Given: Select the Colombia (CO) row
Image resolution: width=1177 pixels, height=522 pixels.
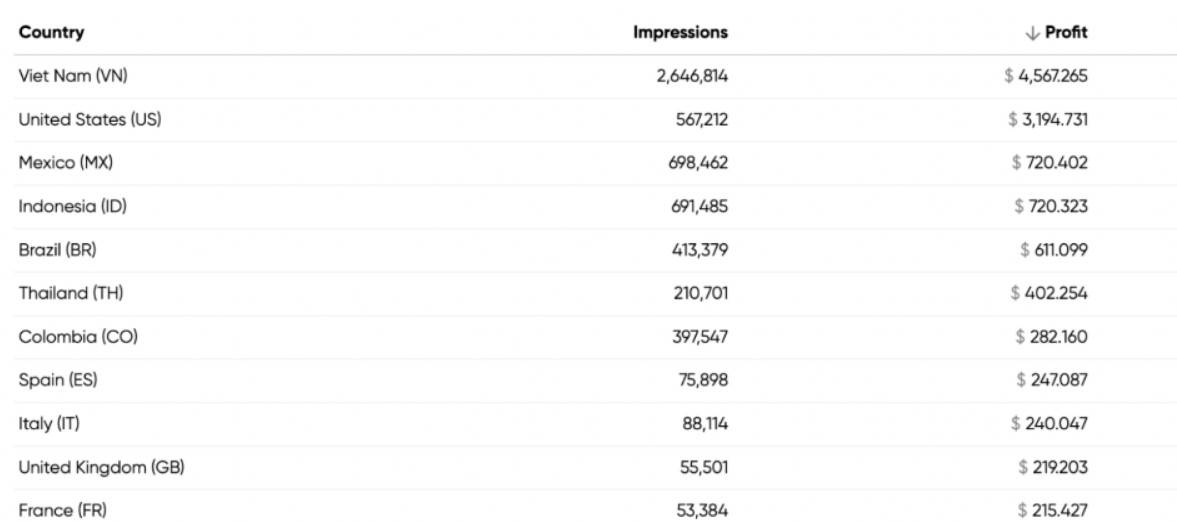Looking at the screenshot, I should pyautogui.click(x=77, y=337).
